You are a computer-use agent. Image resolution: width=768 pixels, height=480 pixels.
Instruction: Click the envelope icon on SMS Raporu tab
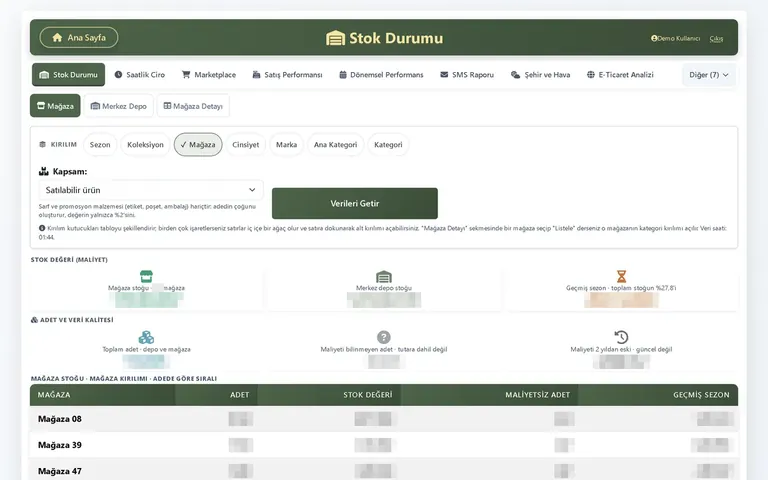coord(444,74)
